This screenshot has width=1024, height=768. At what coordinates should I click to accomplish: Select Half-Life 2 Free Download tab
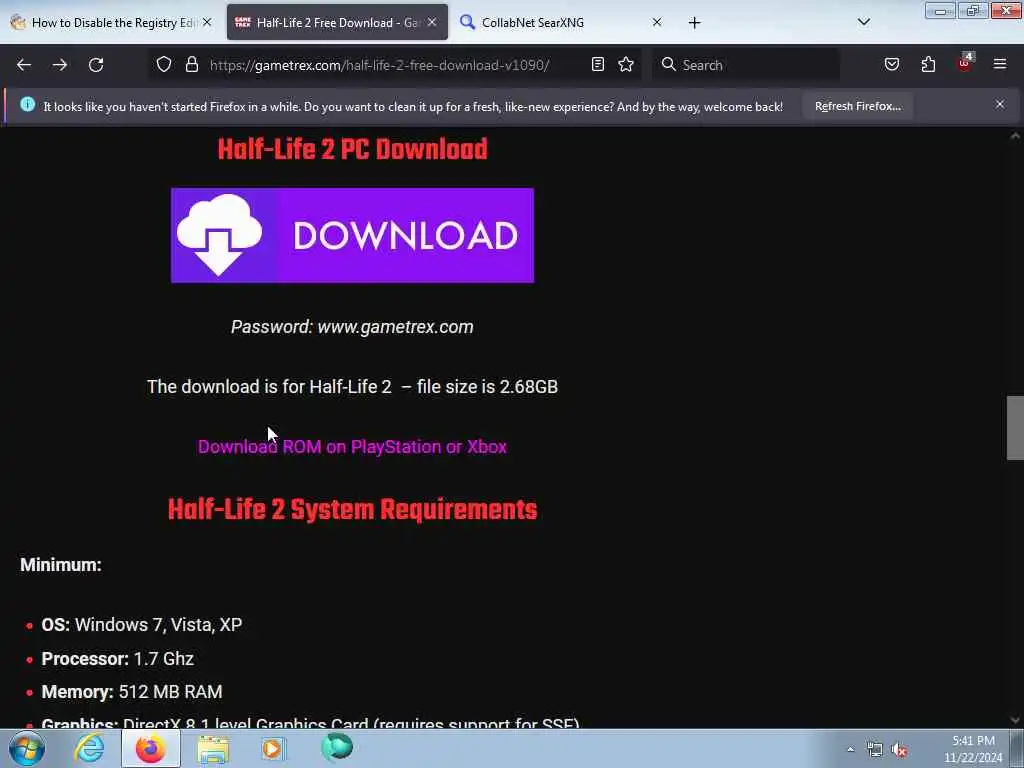pyautogui.click(x=337, y=23)
